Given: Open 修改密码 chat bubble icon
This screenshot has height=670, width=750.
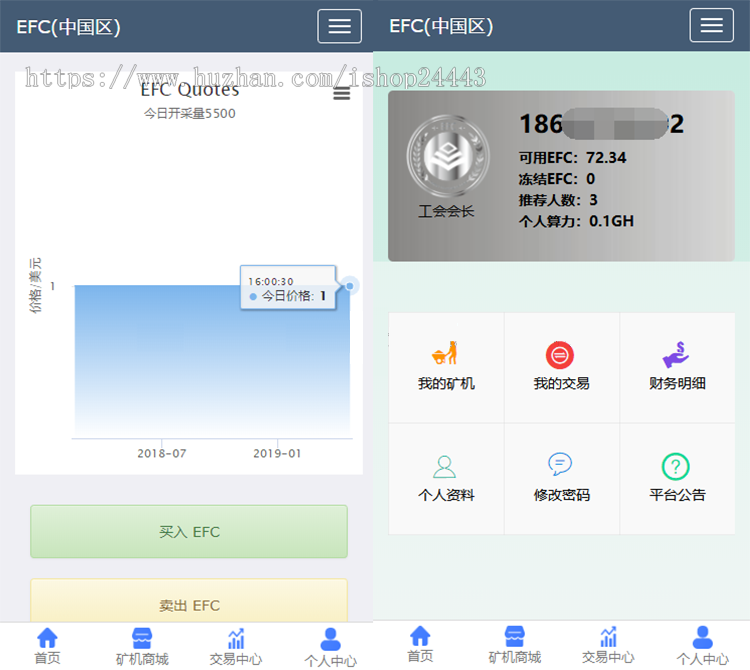Looking at the screenshot, I should click(x=560, y=464).
